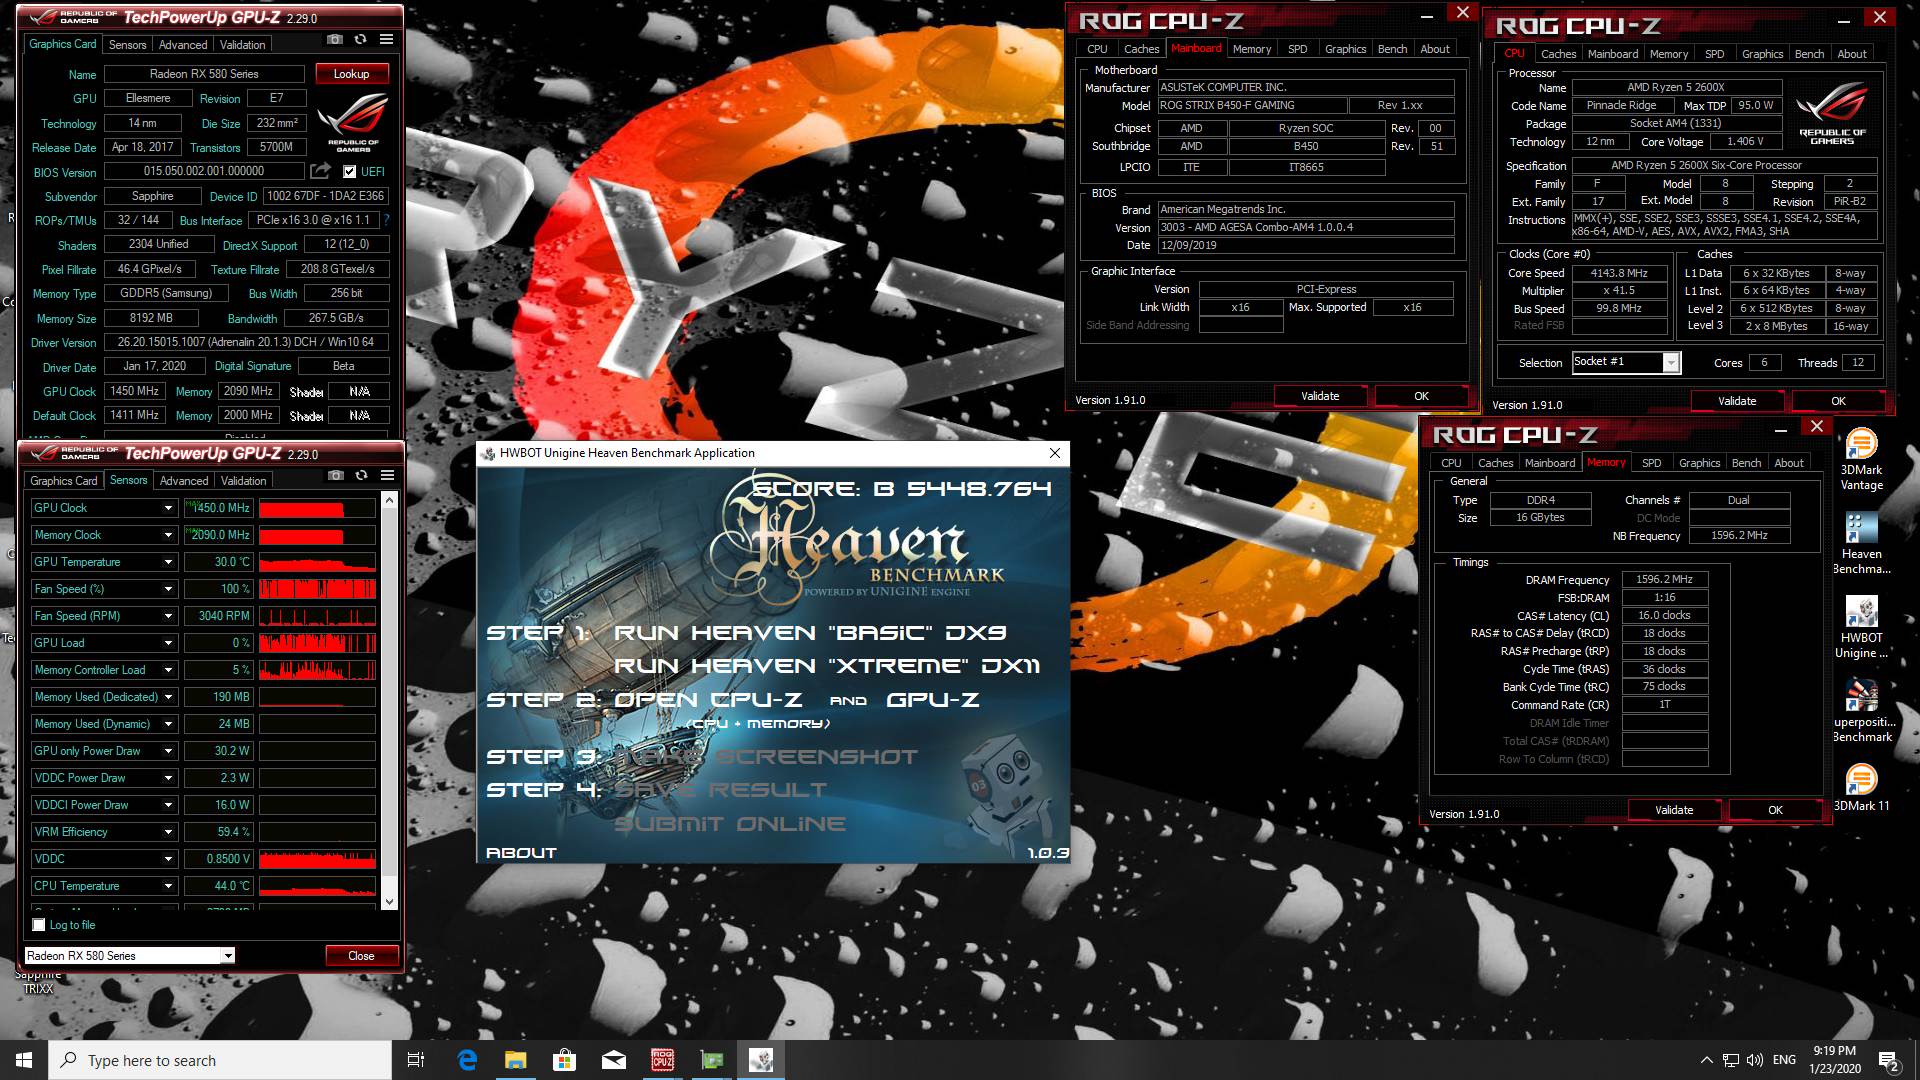
Task: Open the Superposition Benchmark desktop shortcut
Action: [1862, 711]
